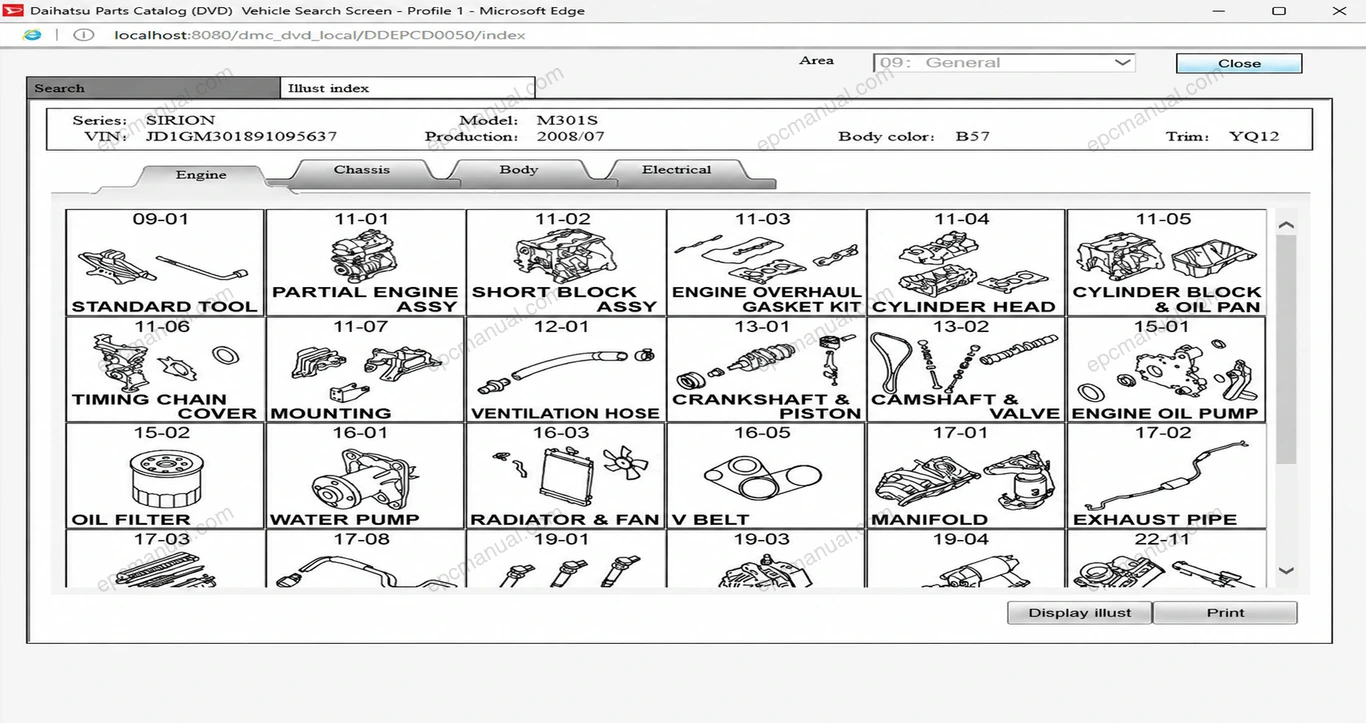Image resolution: width=1366 pixels, height=723 pixels.
Task: Click the scroll down arrow of illustration list
Action: pos(1286,571)
